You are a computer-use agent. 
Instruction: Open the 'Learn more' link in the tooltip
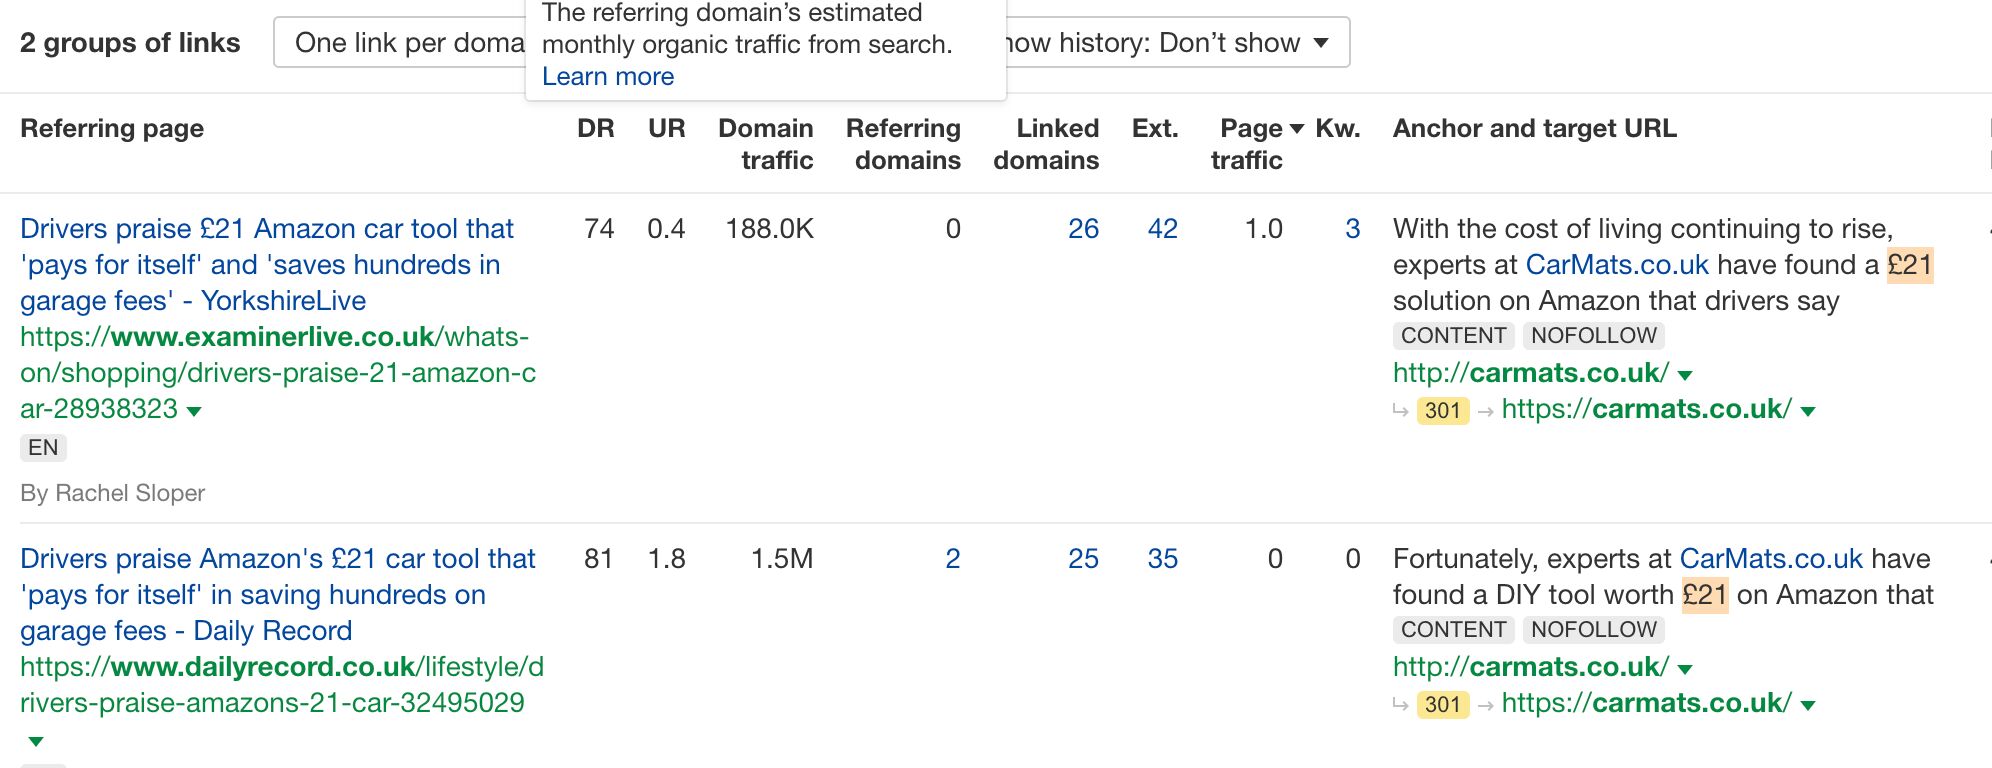pos(607,76)
